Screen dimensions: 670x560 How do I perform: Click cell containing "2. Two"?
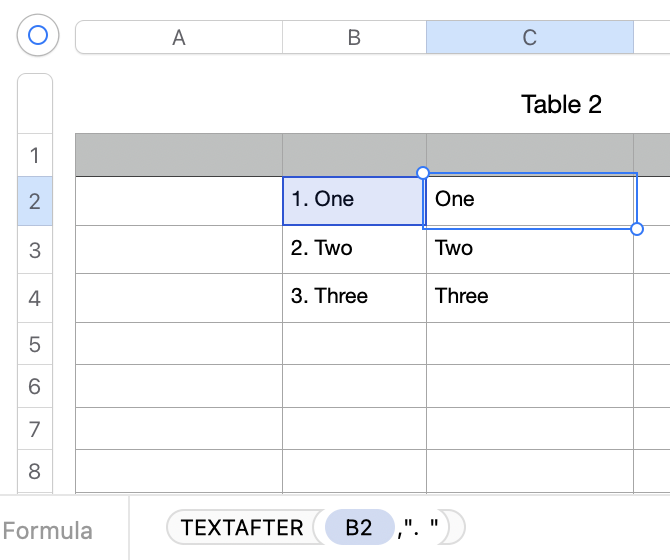tap(354, 249)
